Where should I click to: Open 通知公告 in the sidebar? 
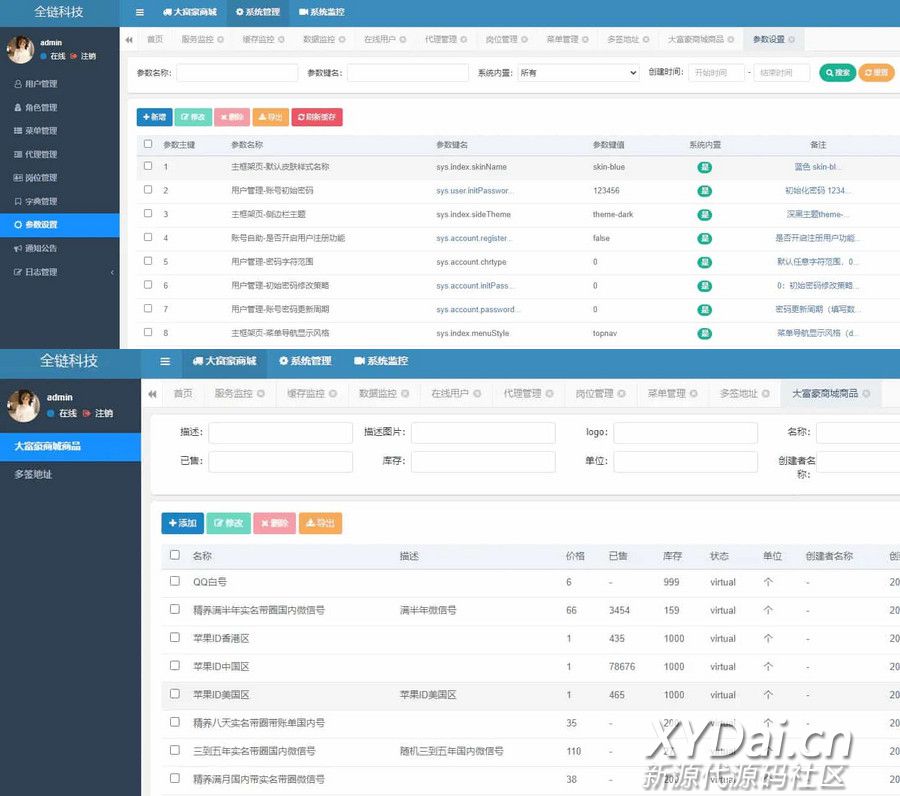(40, 248)
